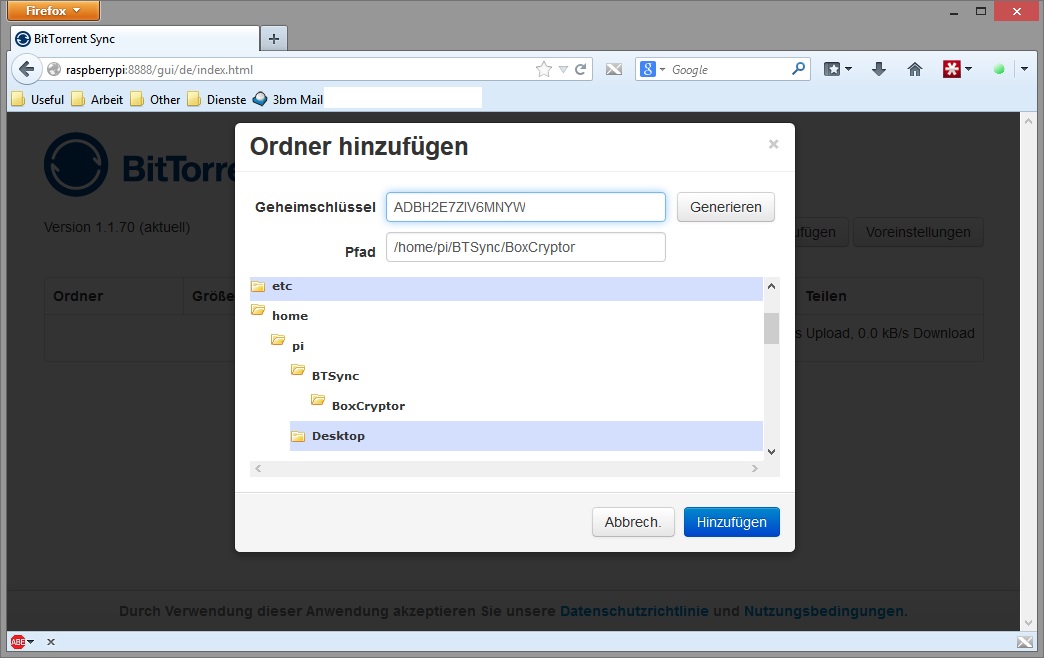
Task: Click the BitTorrent Sync logo icon
Action: 76,164
